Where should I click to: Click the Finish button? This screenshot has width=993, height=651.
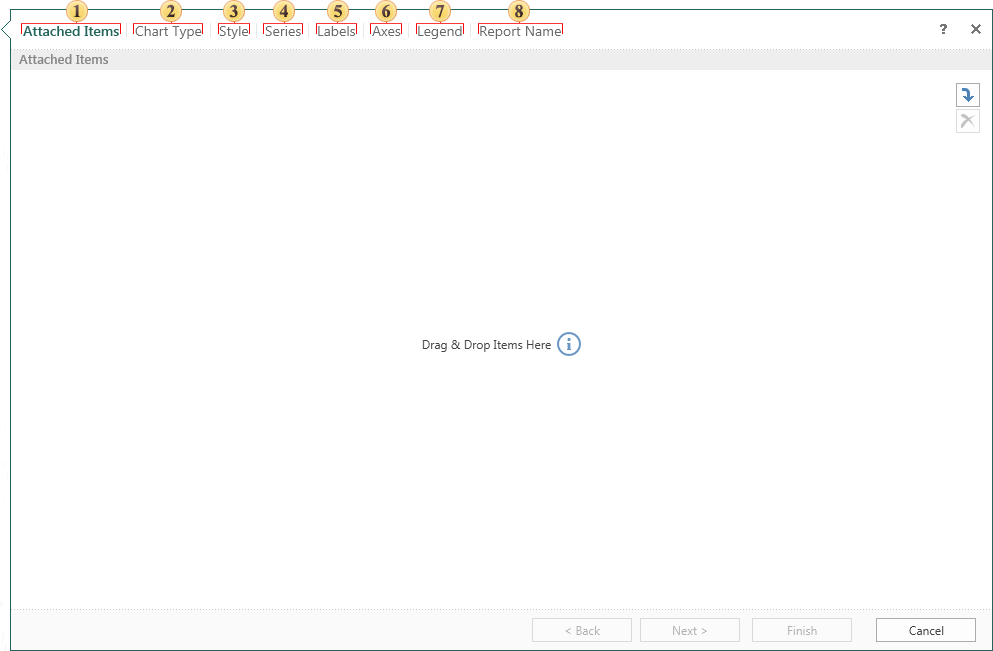tap(801, 630)
